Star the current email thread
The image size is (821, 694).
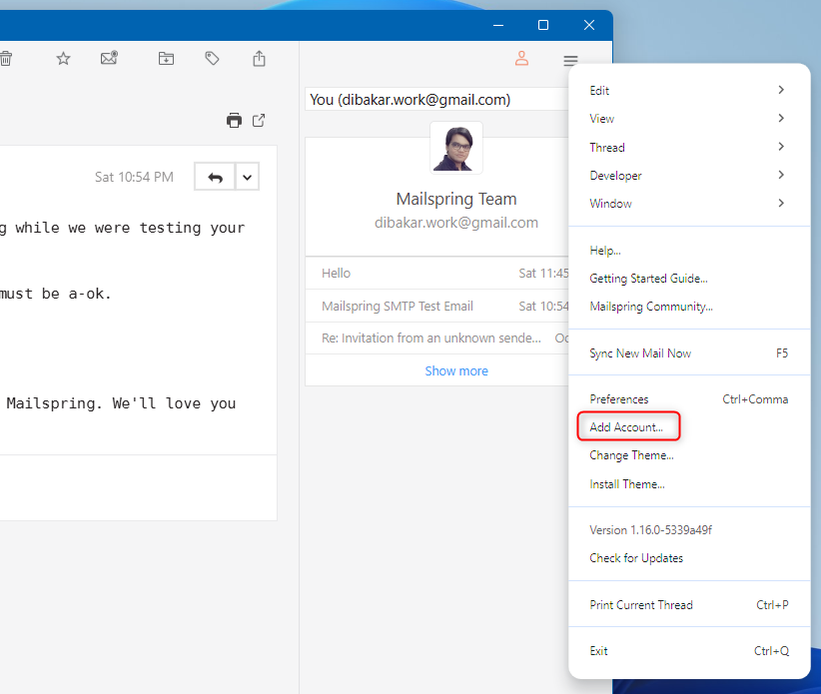pos(63,59)
